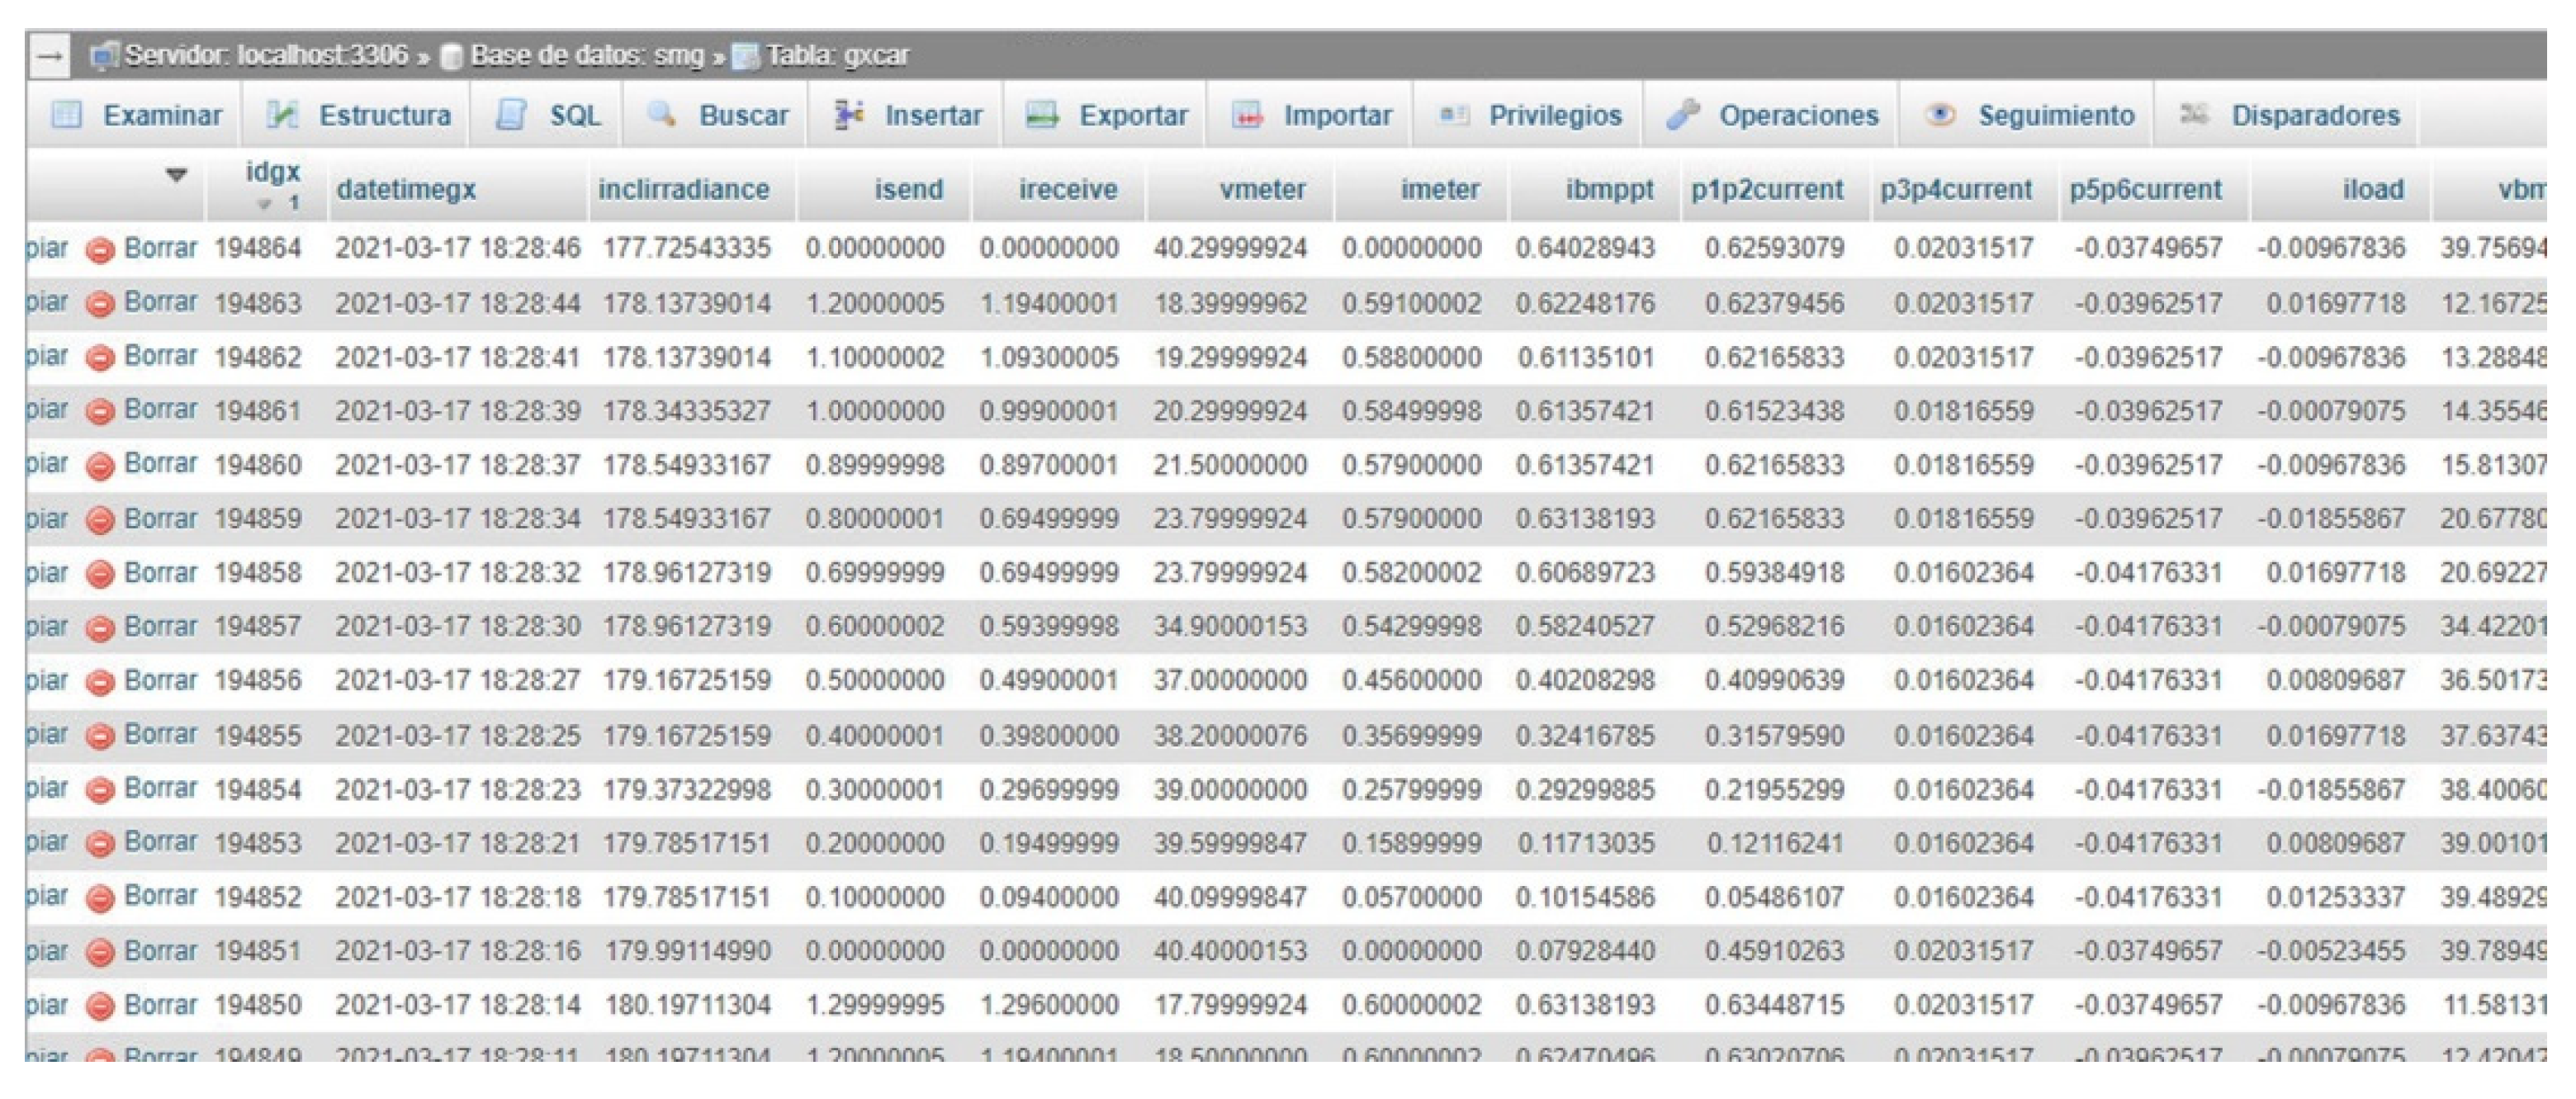Click red delete icon for row 194864
Viewport: 2576px width, 1099px height.
pos(100,249)
